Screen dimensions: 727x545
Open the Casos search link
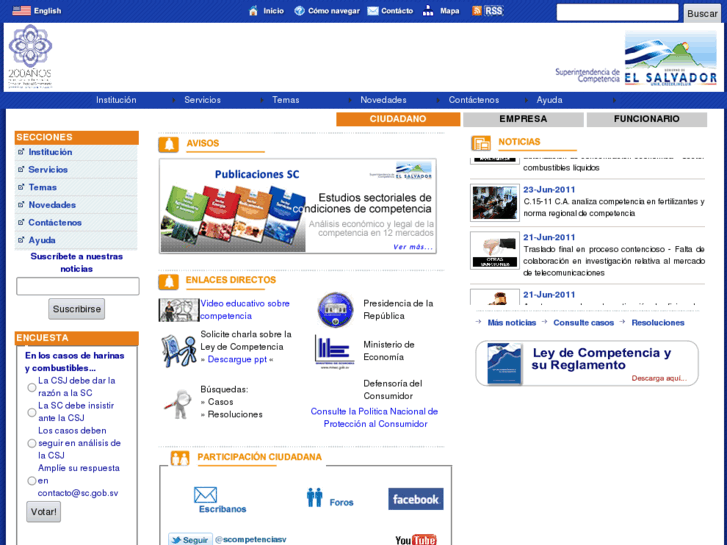[220, 402]
